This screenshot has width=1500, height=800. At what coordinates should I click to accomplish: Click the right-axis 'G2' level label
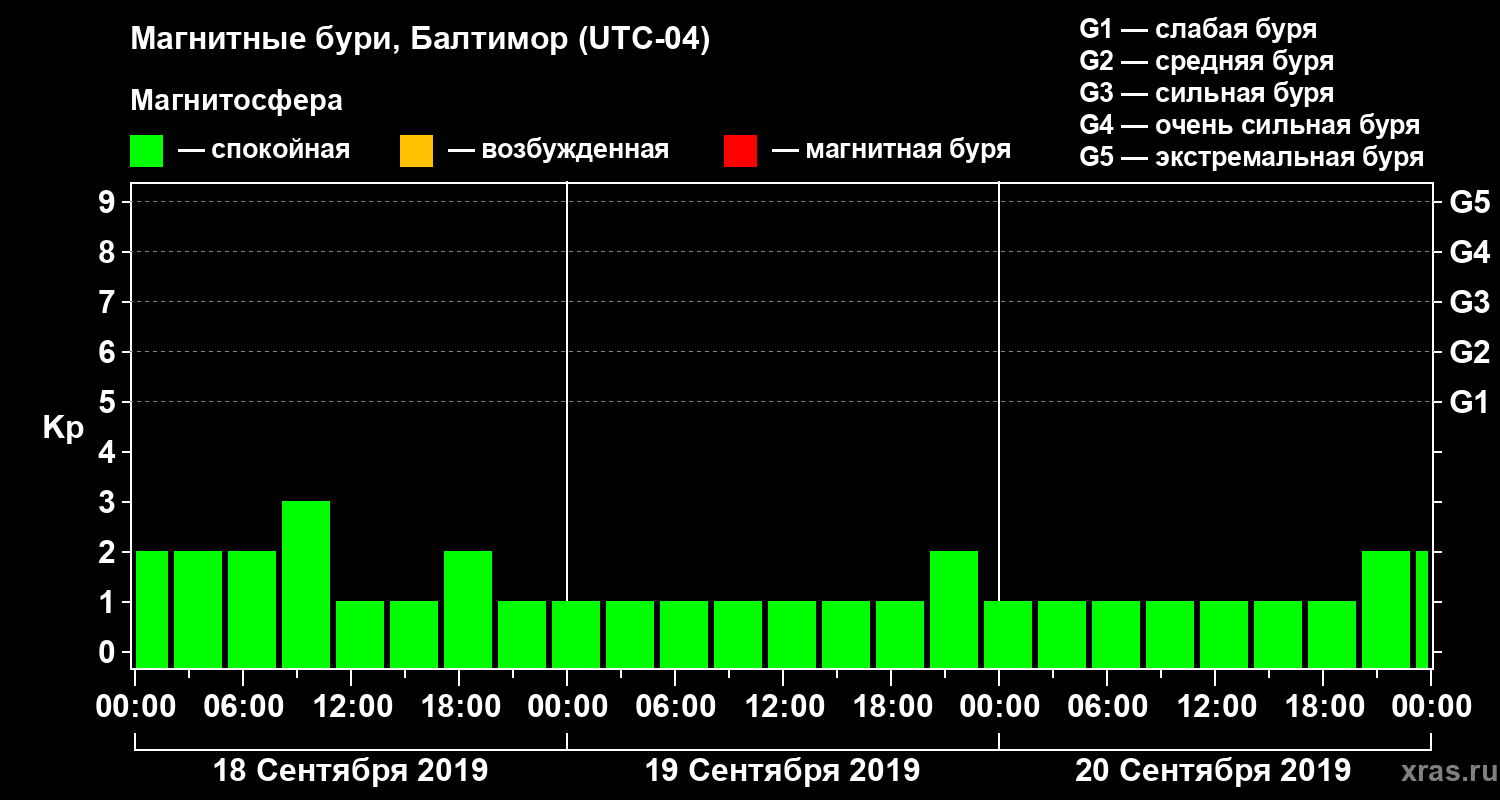tap(1469, 352)
